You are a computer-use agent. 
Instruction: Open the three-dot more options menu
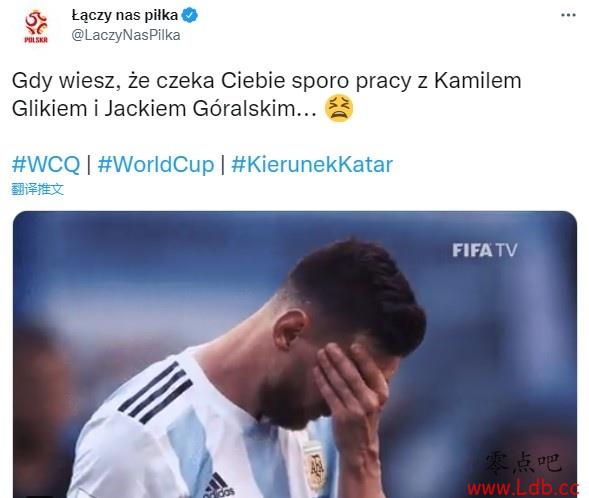[568, 15]
